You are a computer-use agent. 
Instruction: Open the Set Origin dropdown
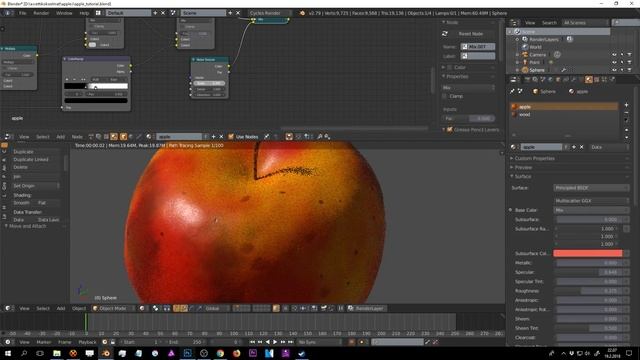pos(36,186)
